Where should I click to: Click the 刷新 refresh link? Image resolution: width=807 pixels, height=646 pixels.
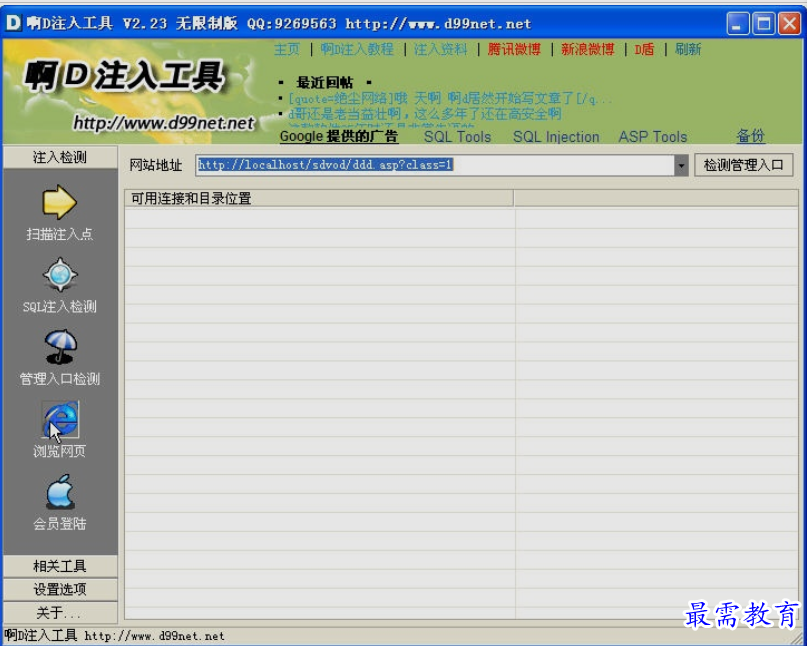[x=688, y=49]
